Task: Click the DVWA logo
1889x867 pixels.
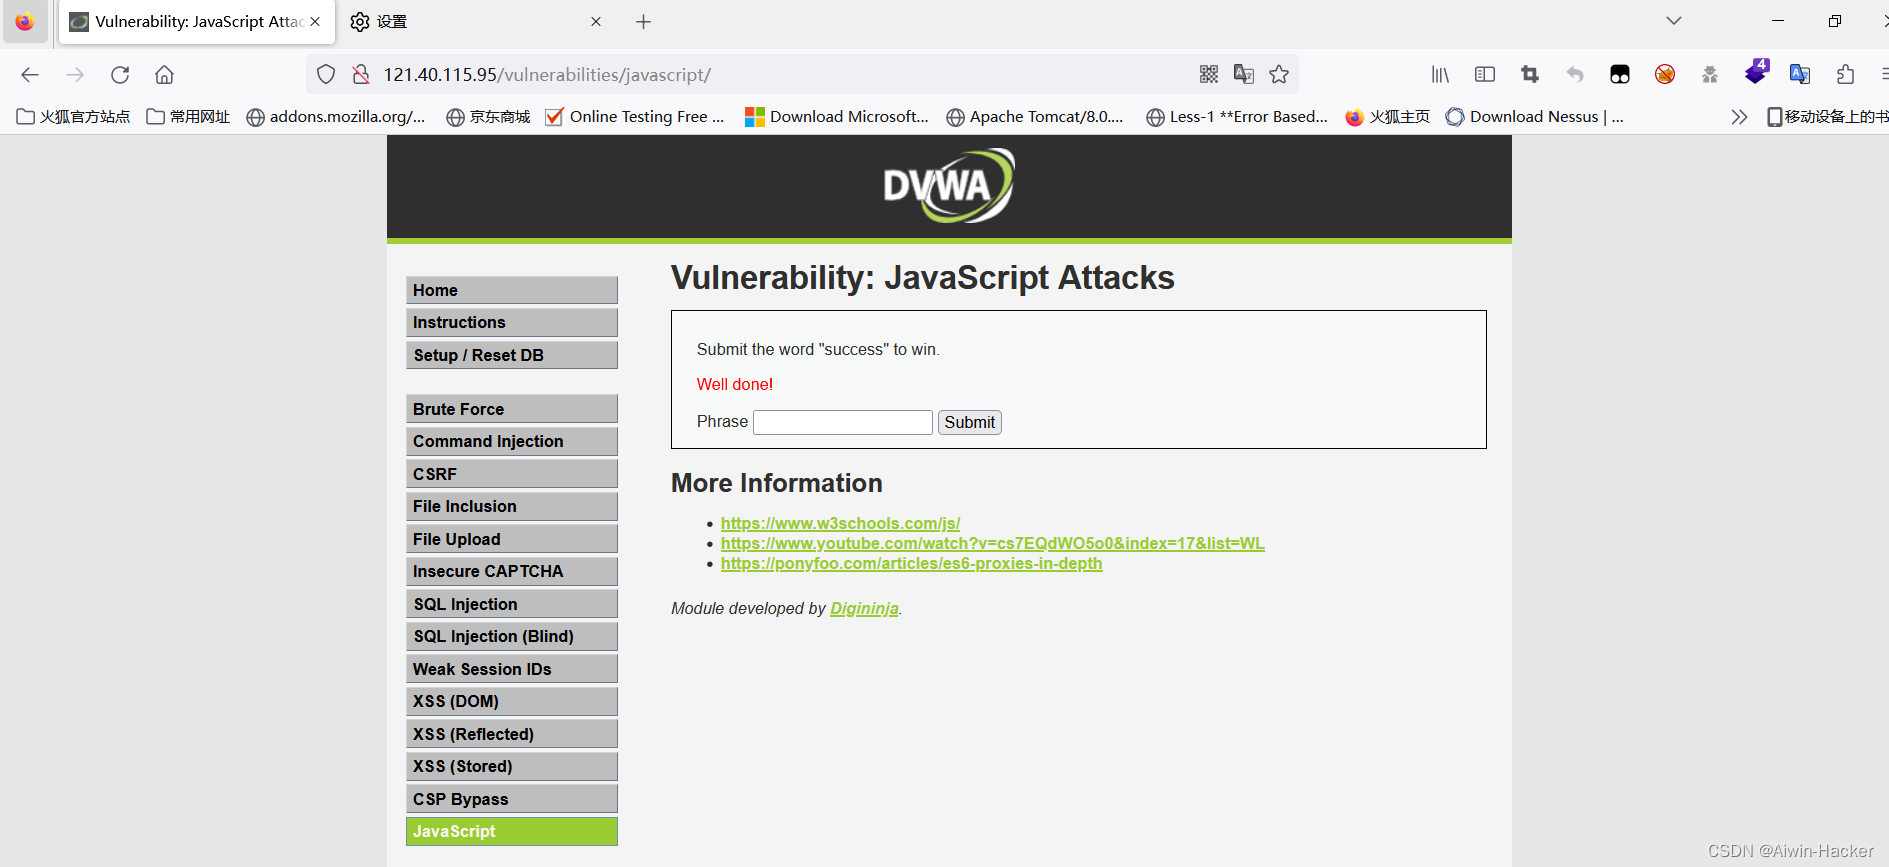Action: click(x=948, y=185)
